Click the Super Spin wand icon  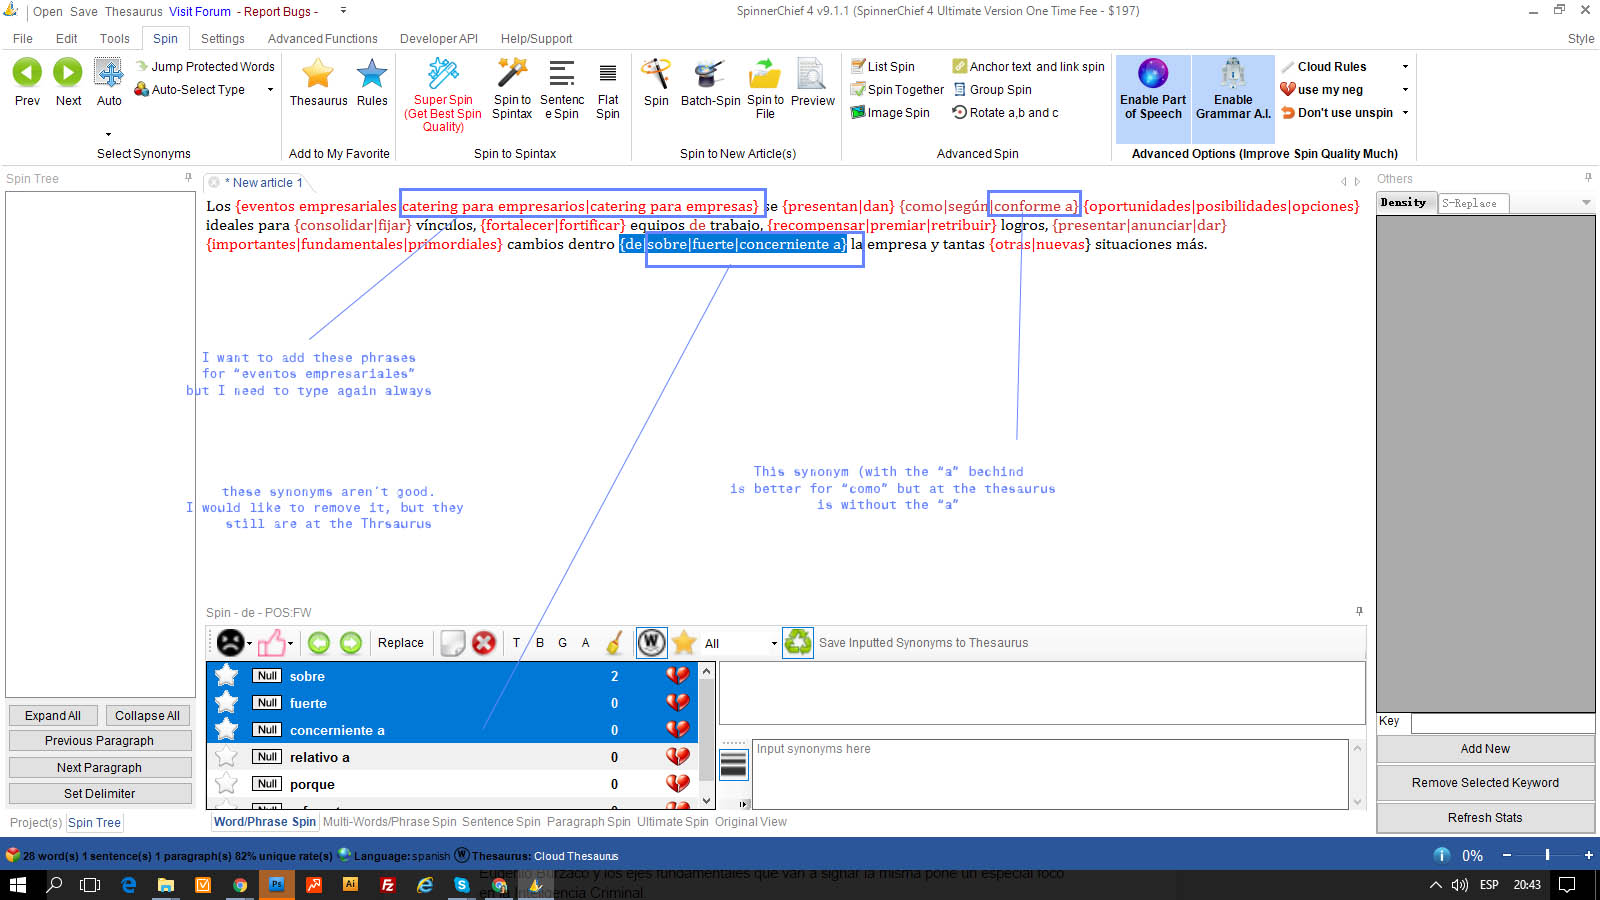pos(443,74)
